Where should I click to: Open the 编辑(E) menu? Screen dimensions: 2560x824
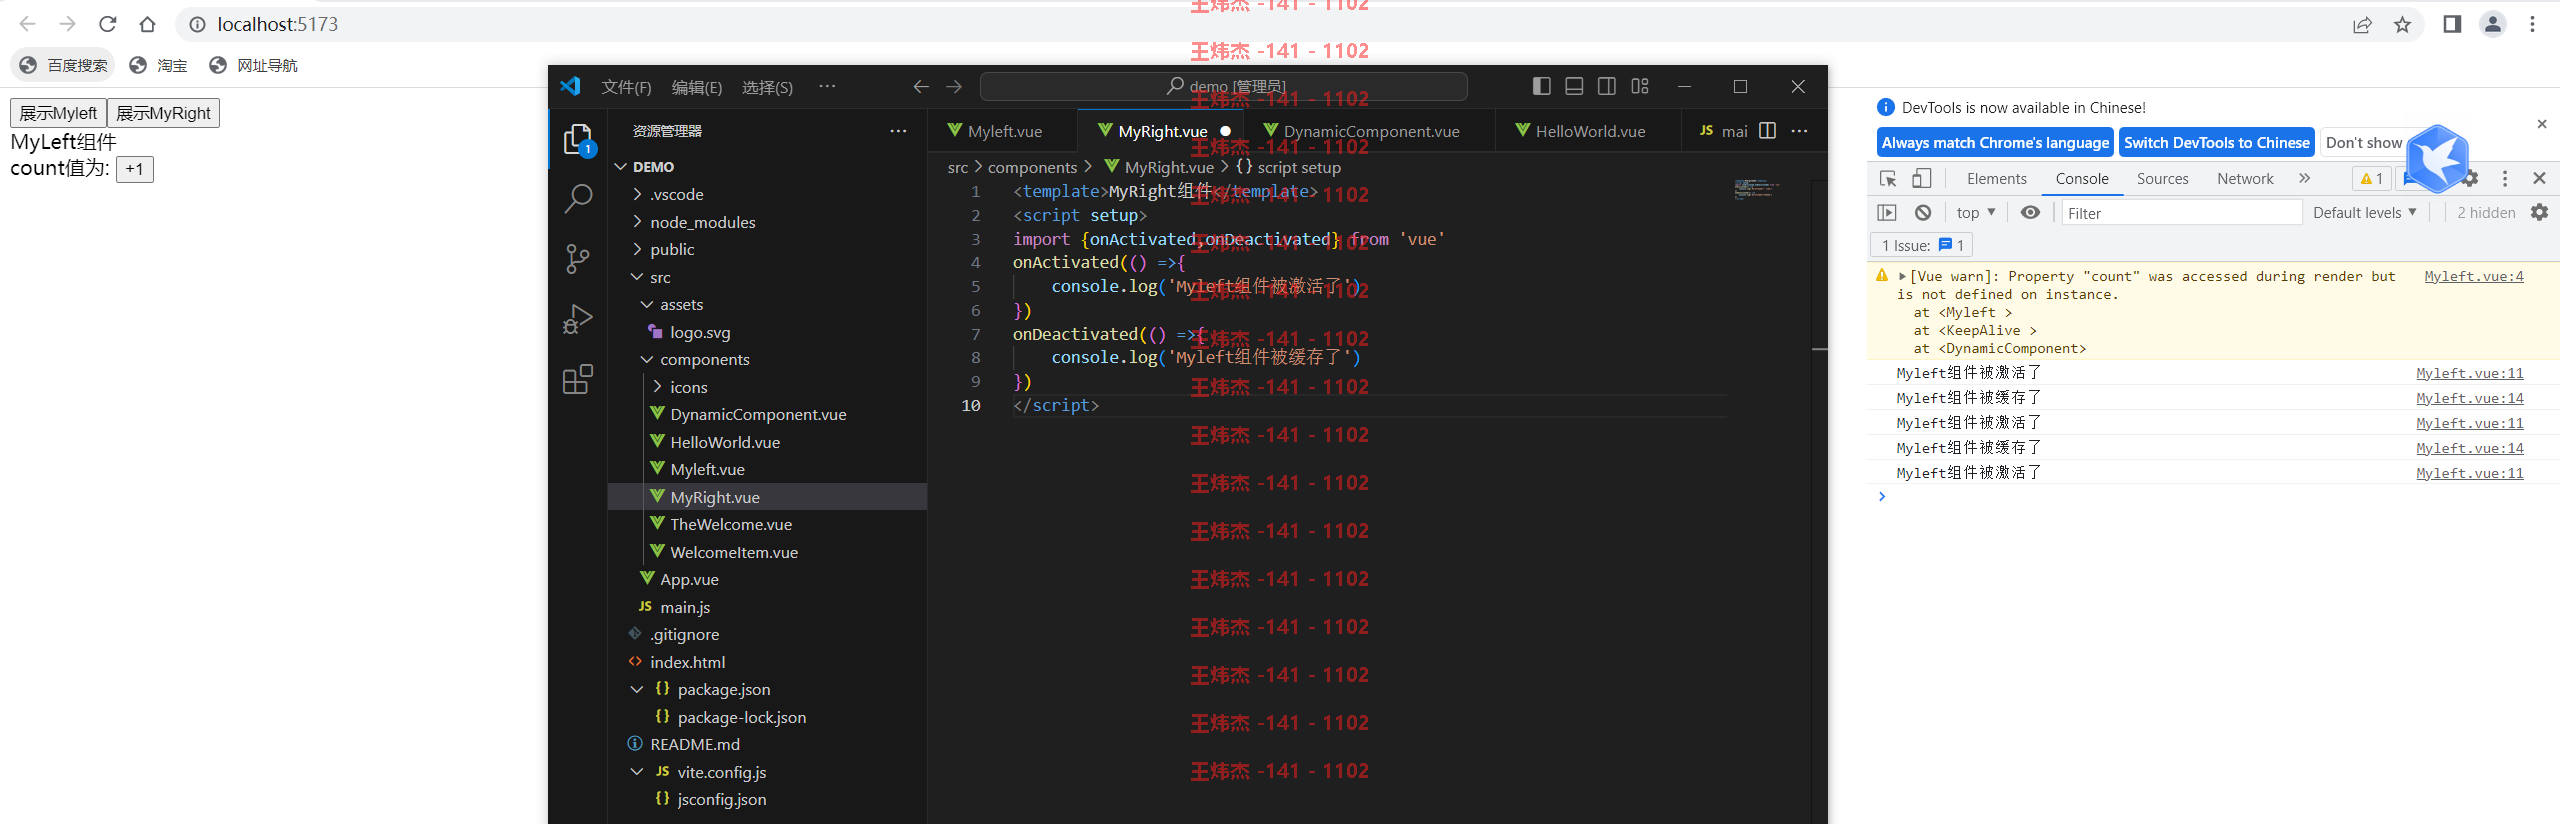[x=697, y=88]
